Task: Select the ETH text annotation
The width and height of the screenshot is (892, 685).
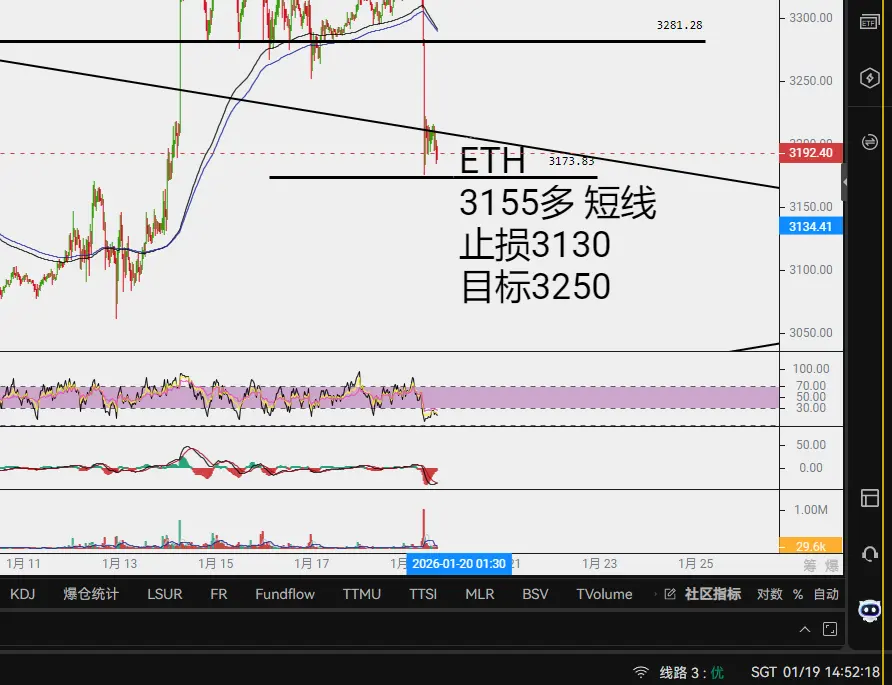Action: point(492,160)
